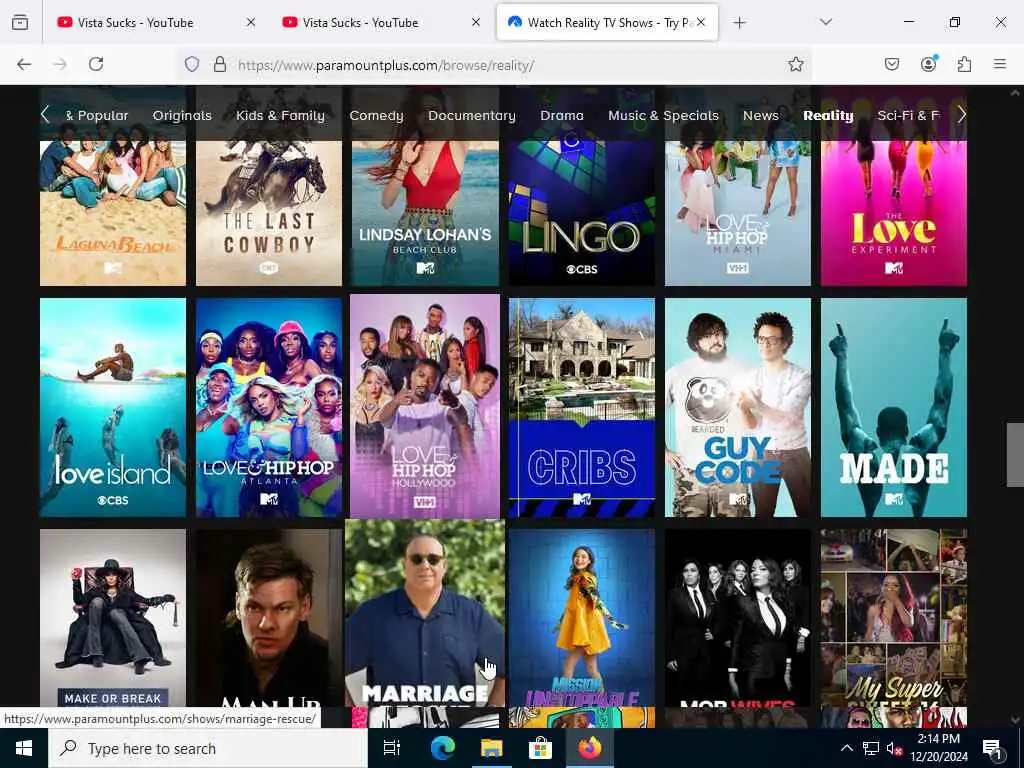1024x768 pixels.
Task: Open the Marriage Rescue poster
Action: [x=425, y=614]
